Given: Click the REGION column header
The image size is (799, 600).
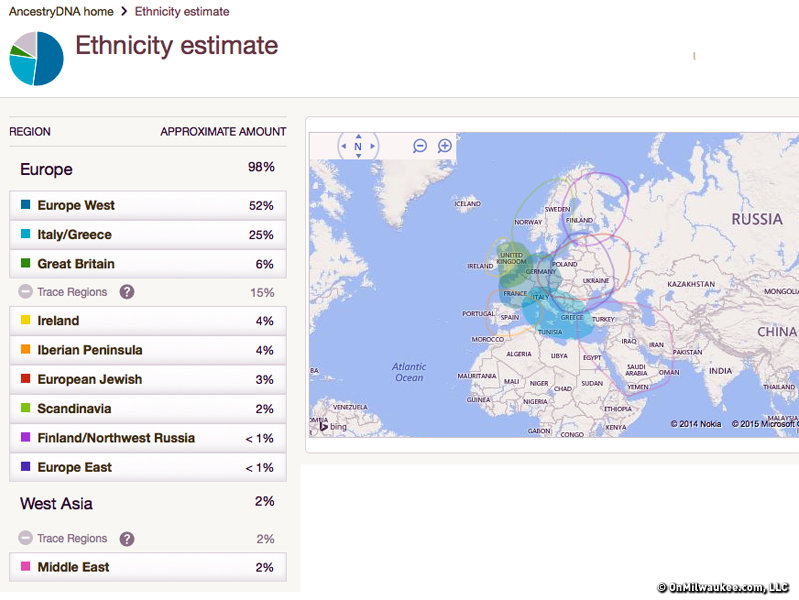Looking at the screenshot, I should click(30, 132).
